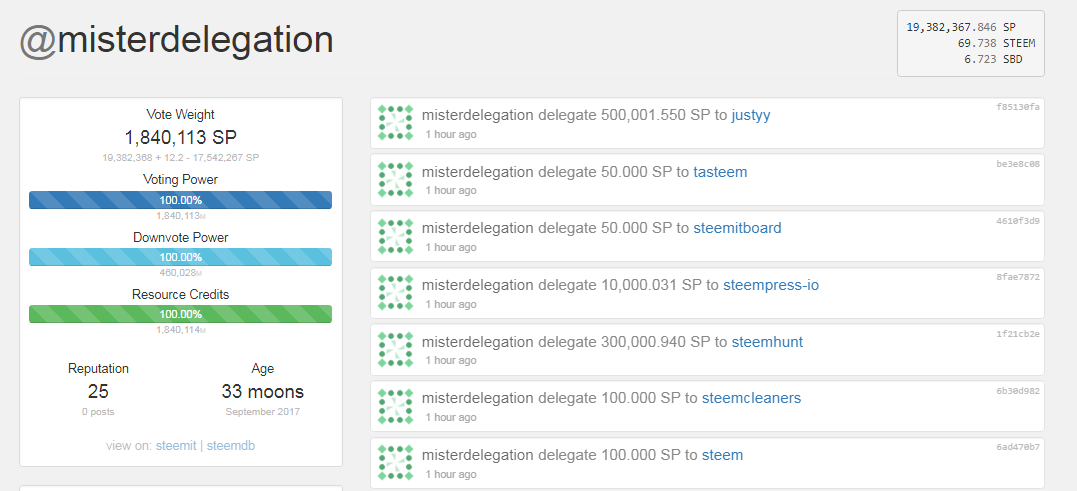Click the avatar icon in the justyy delegation row
Viewport: 1077px width, 491px height.
tap(396, 123)
